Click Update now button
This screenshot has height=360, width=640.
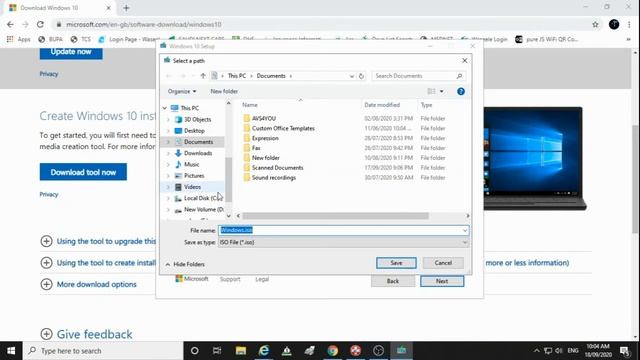71,52
